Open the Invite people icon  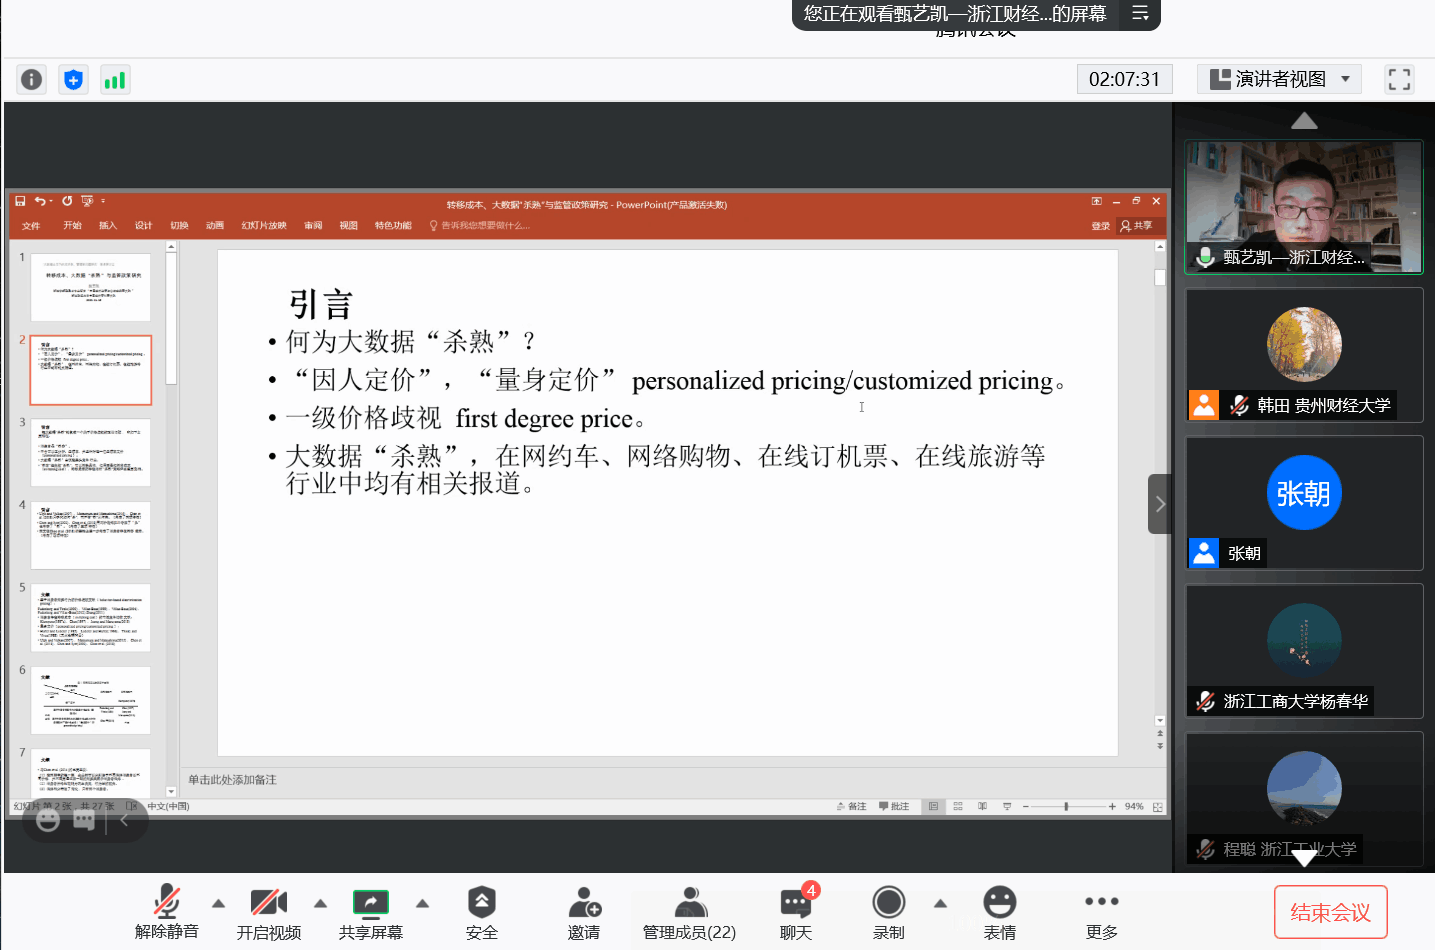584,911
